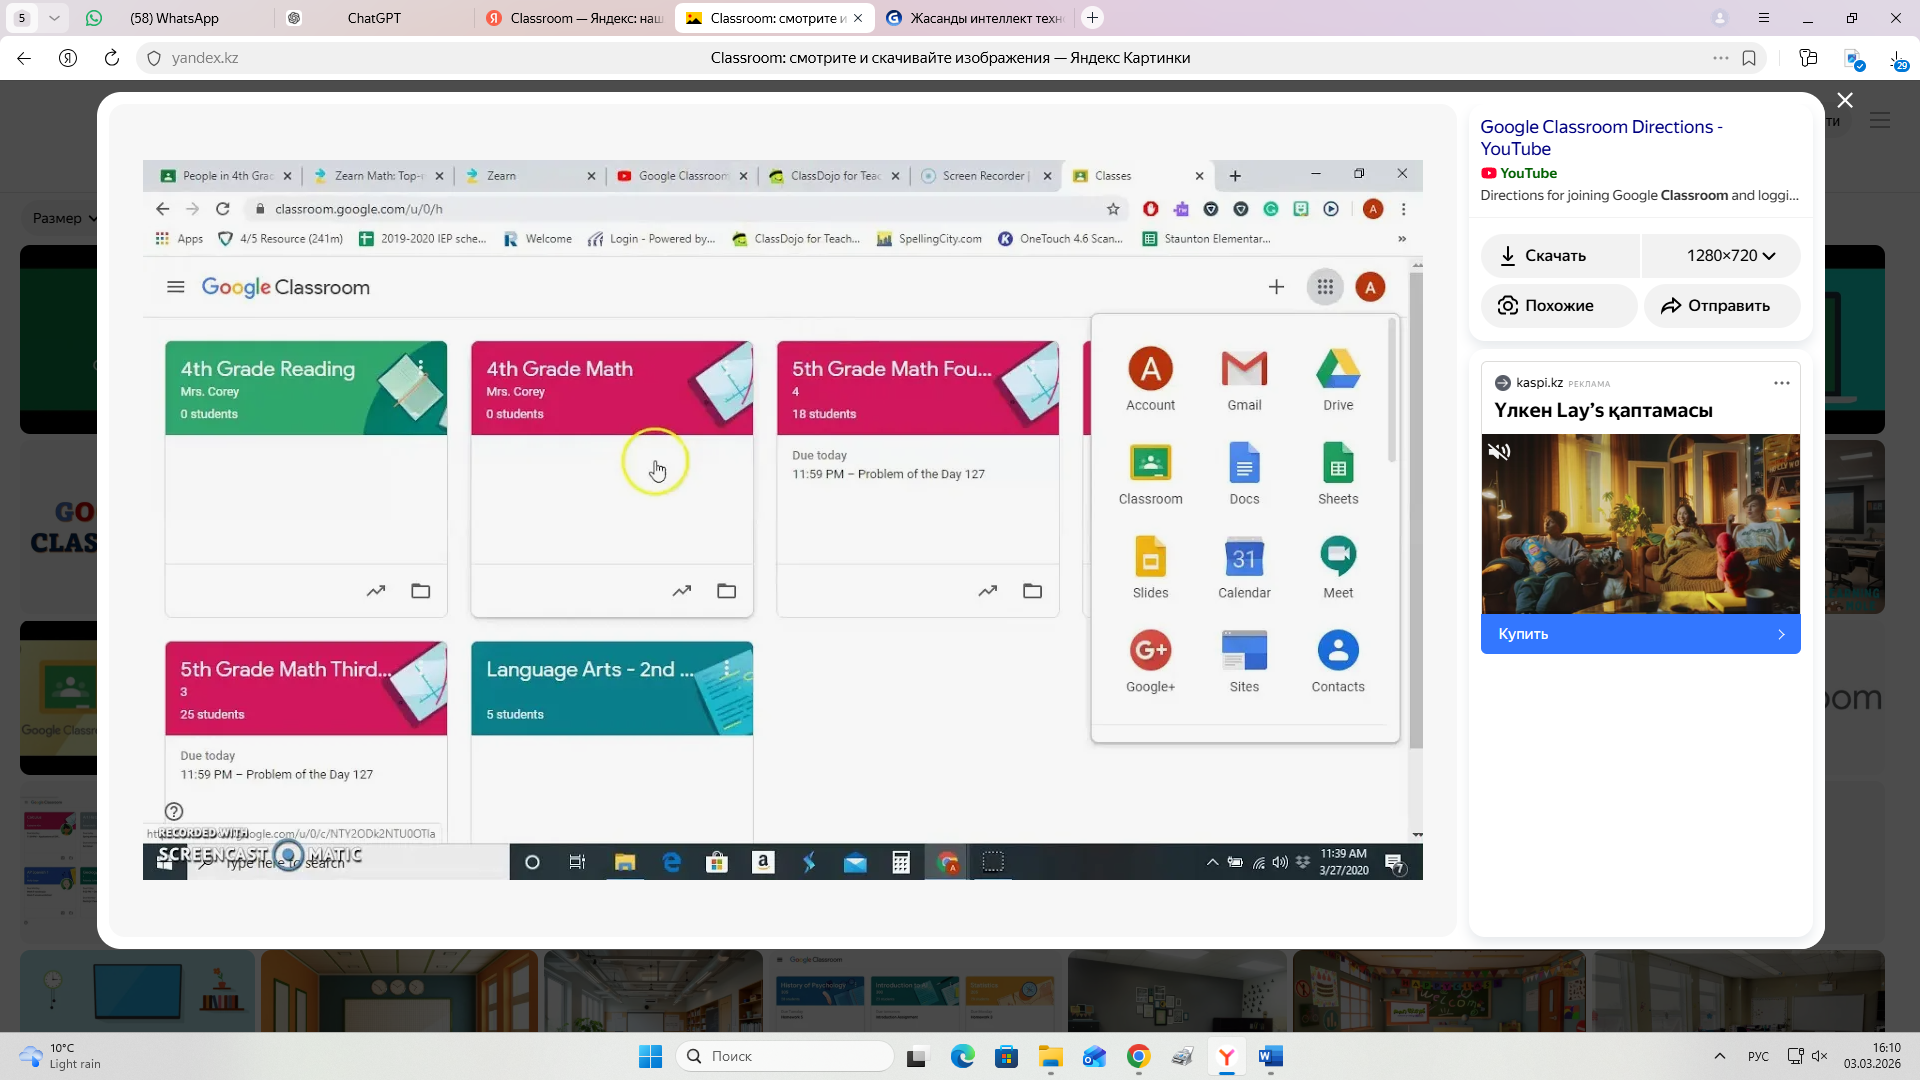1920x1080 pixels.
Task: Click the Windows taskbar search field
Action: [x=785, y=1056]
